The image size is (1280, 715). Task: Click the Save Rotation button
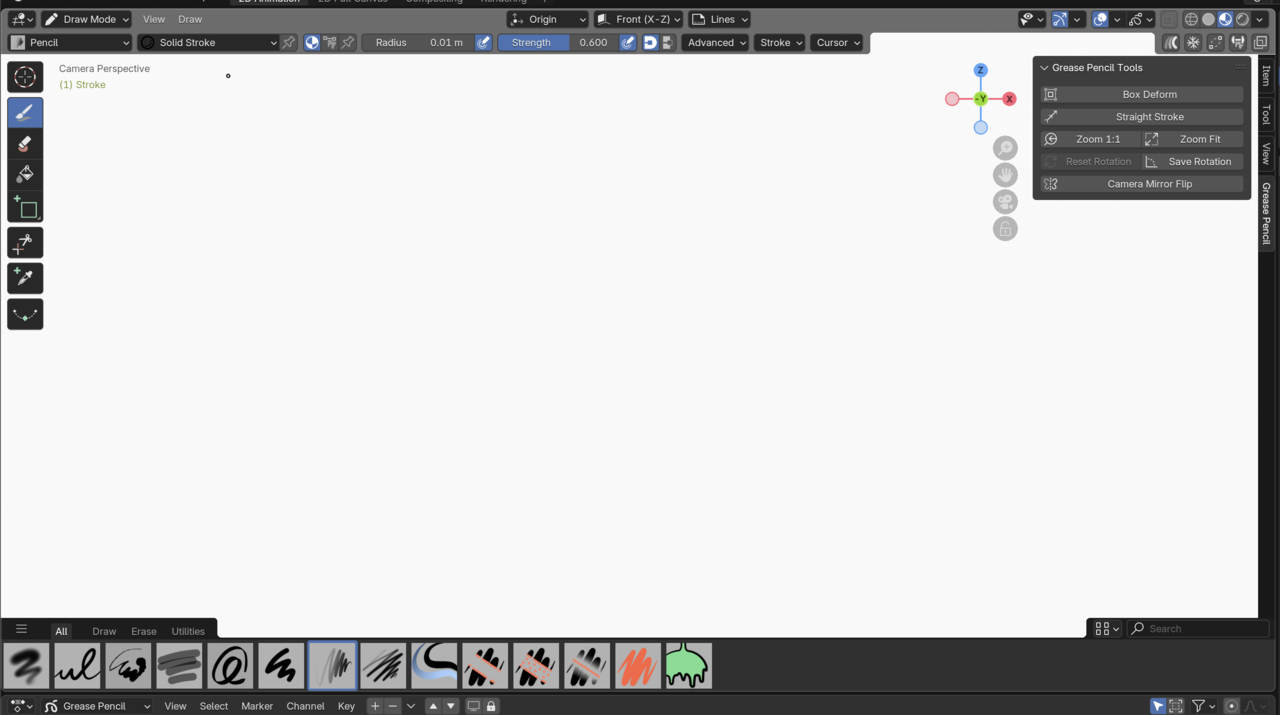(x=1192, y=162)
